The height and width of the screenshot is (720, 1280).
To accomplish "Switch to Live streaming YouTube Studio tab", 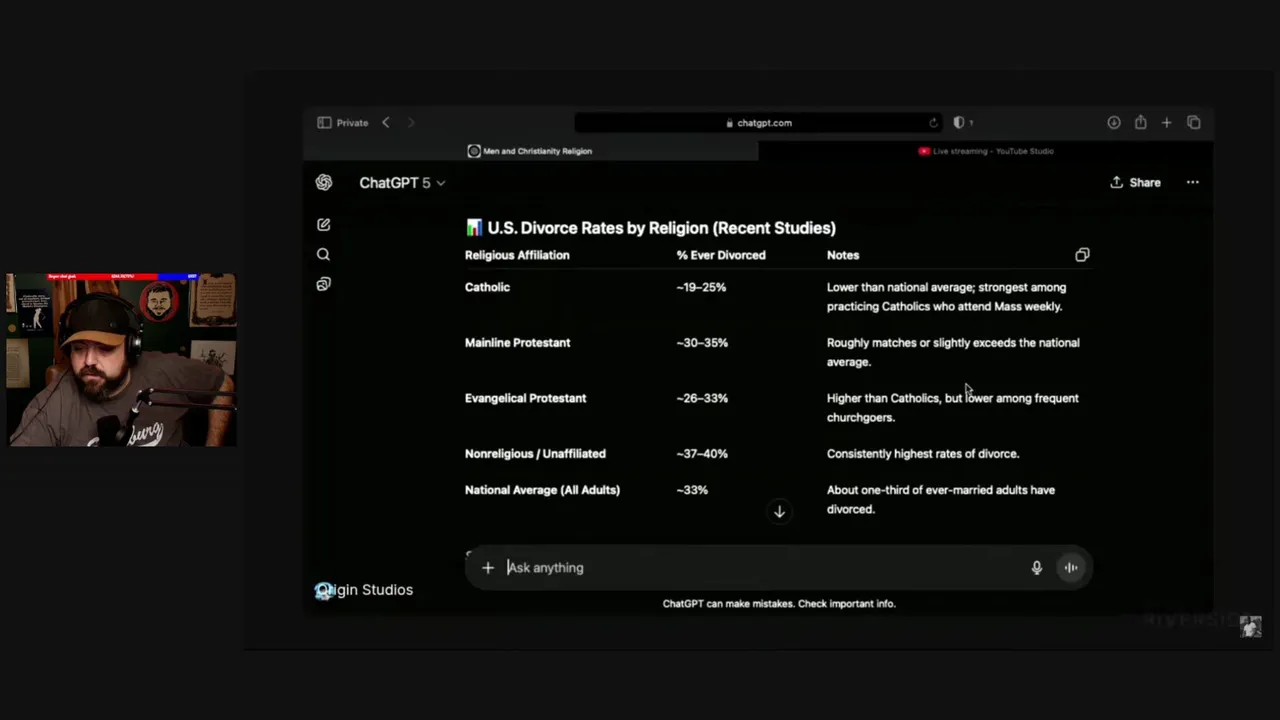I will [x=986, y=151].
